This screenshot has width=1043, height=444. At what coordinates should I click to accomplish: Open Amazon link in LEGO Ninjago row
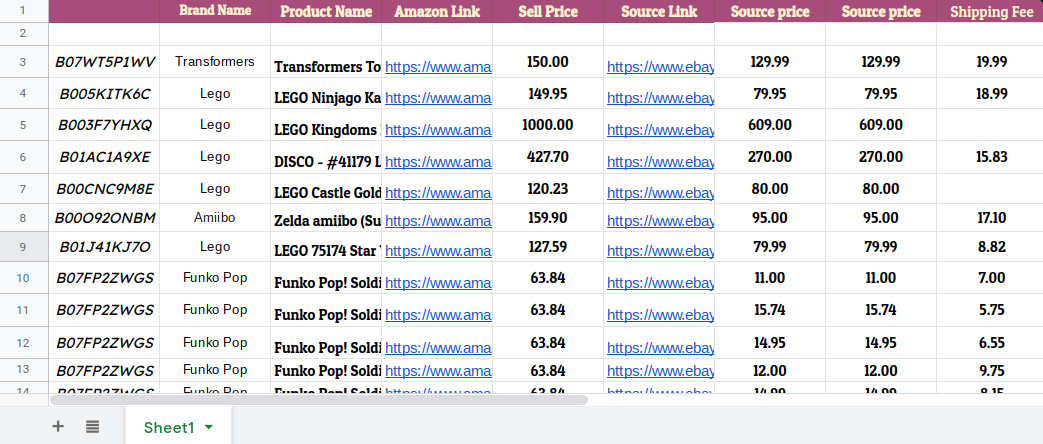click(438, 98)
